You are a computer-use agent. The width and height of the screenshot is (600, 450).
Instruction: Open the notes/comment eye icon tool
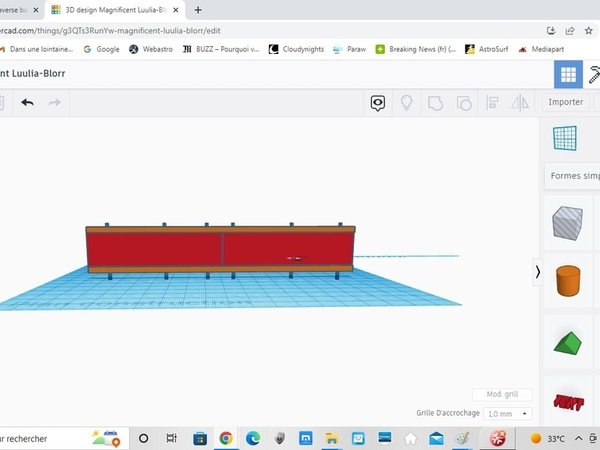tap(378, 102)
